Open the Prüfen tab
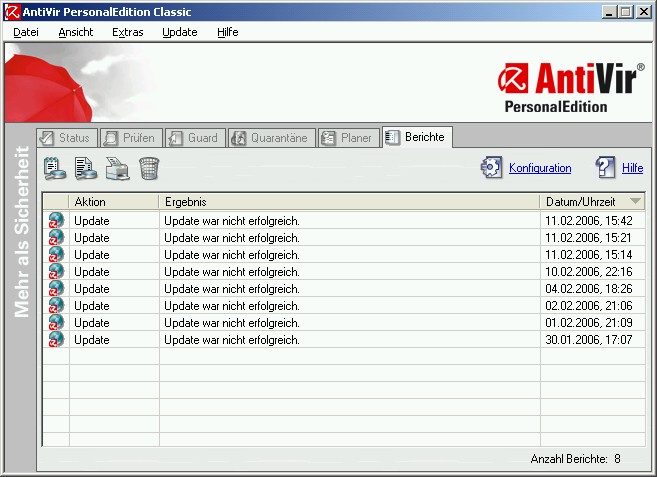Image resolution: width=657 pixels, height=477 pixels. point(128,138)
